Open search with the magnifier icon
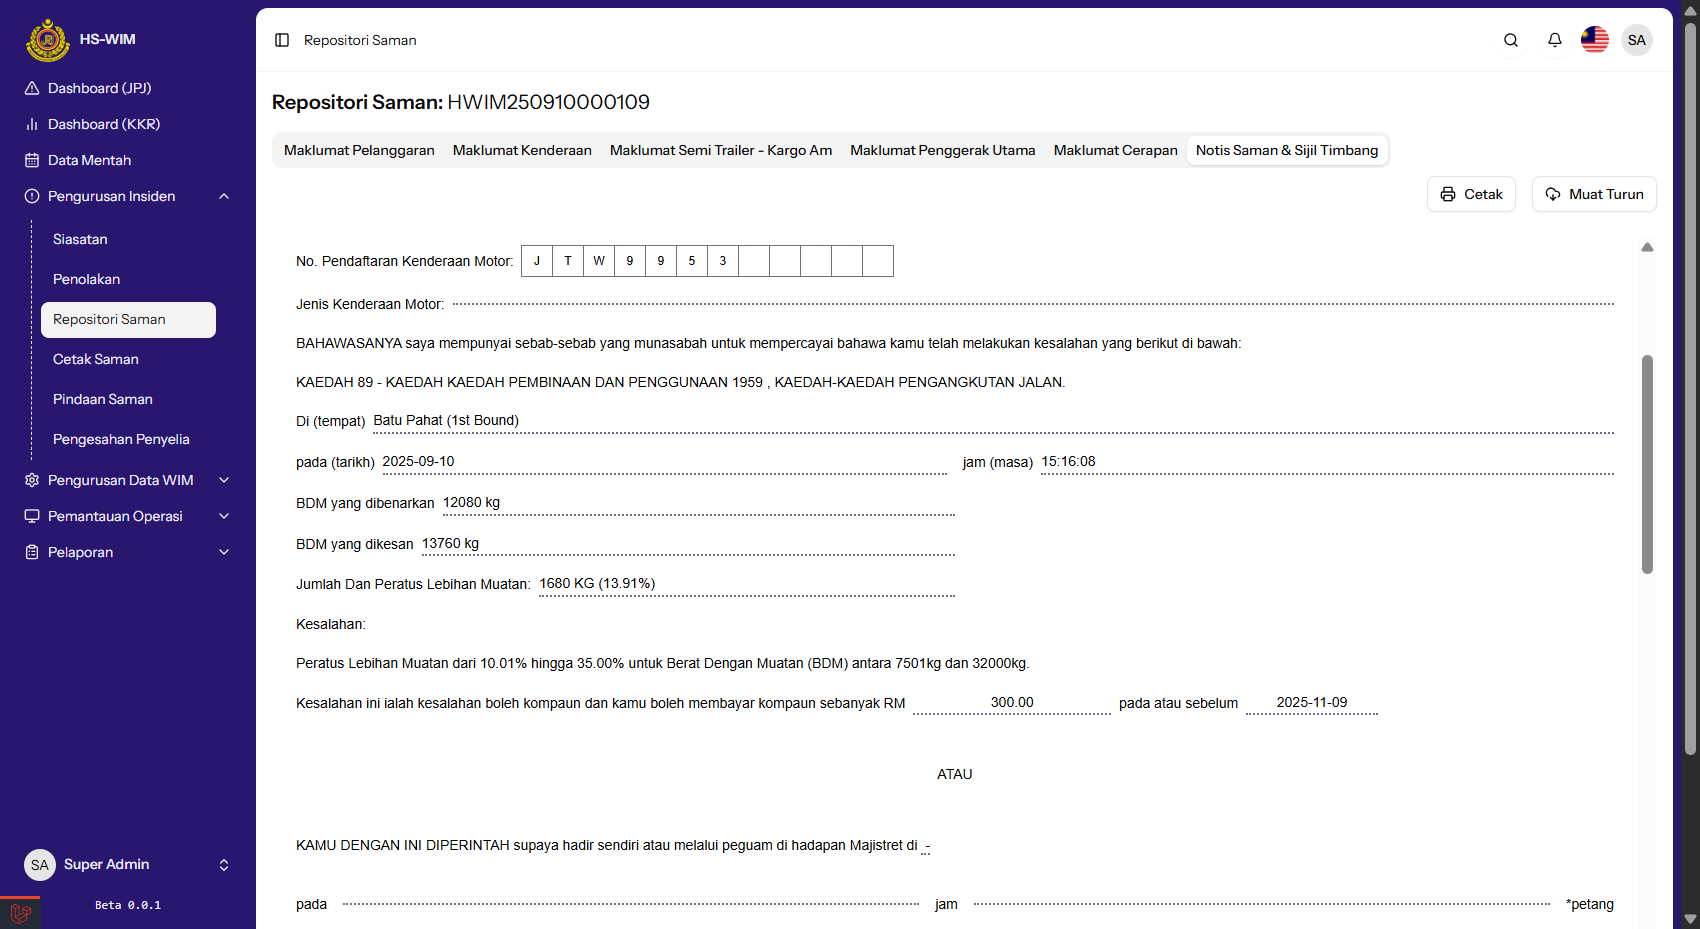1700x929 pixels. [x=1510, y=40]
